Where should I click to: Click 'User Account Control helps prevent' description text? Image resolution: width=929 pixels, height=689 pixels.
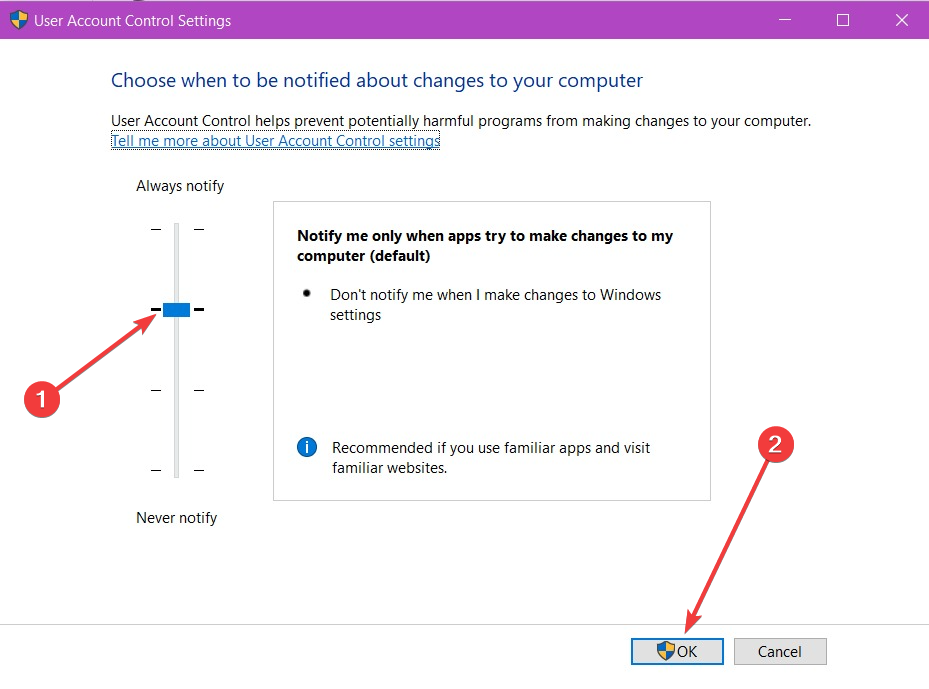coord(461,121)
